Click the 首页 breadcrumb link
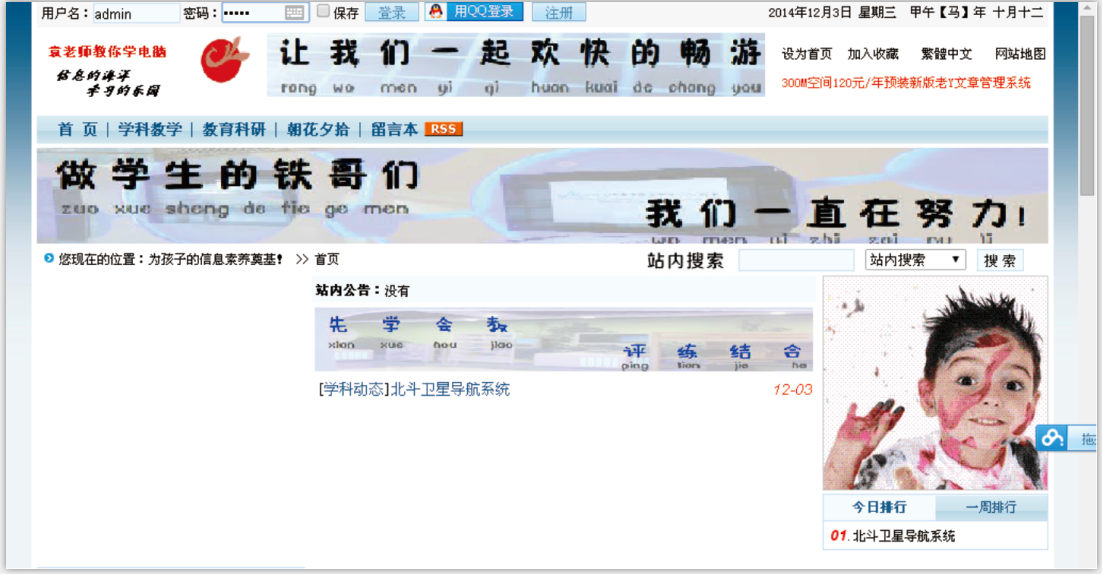The height and width of the screenshot is (574, 1102). (327, 259)
